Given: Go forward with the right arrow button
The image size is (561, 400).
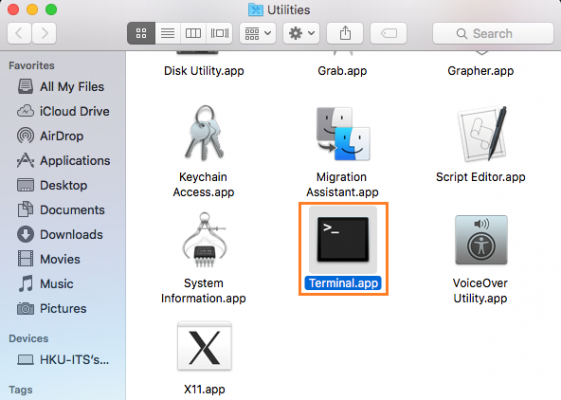Looking at the screenshot, I should [44, 33].
